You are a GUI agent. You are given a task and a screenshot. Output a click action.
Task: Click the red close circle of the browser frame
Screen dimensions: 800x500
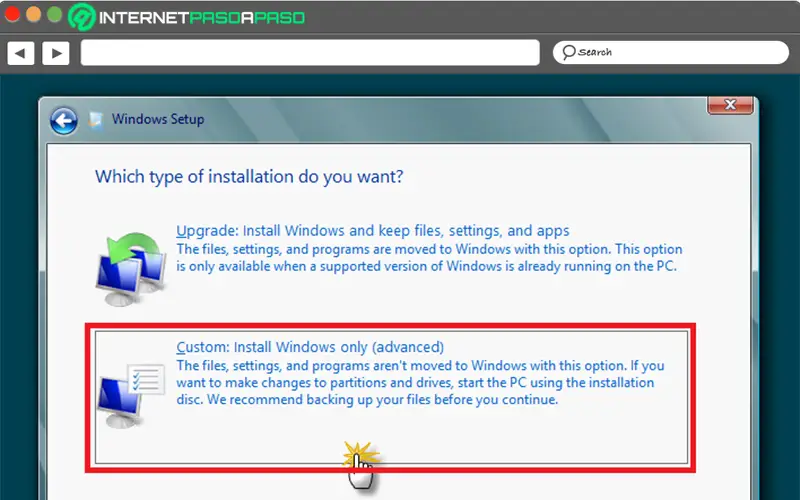[x=11, y=14]
